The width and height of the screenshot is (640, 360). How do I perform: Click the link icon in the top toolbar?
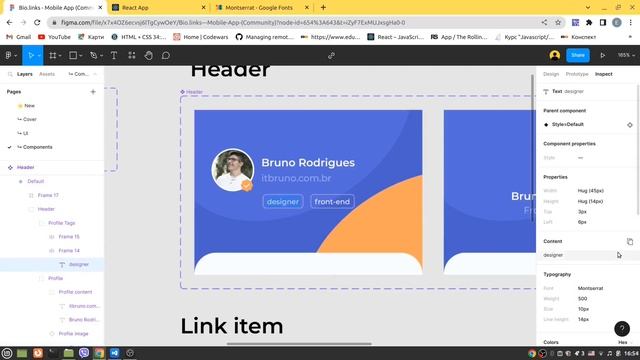[331, 56]
